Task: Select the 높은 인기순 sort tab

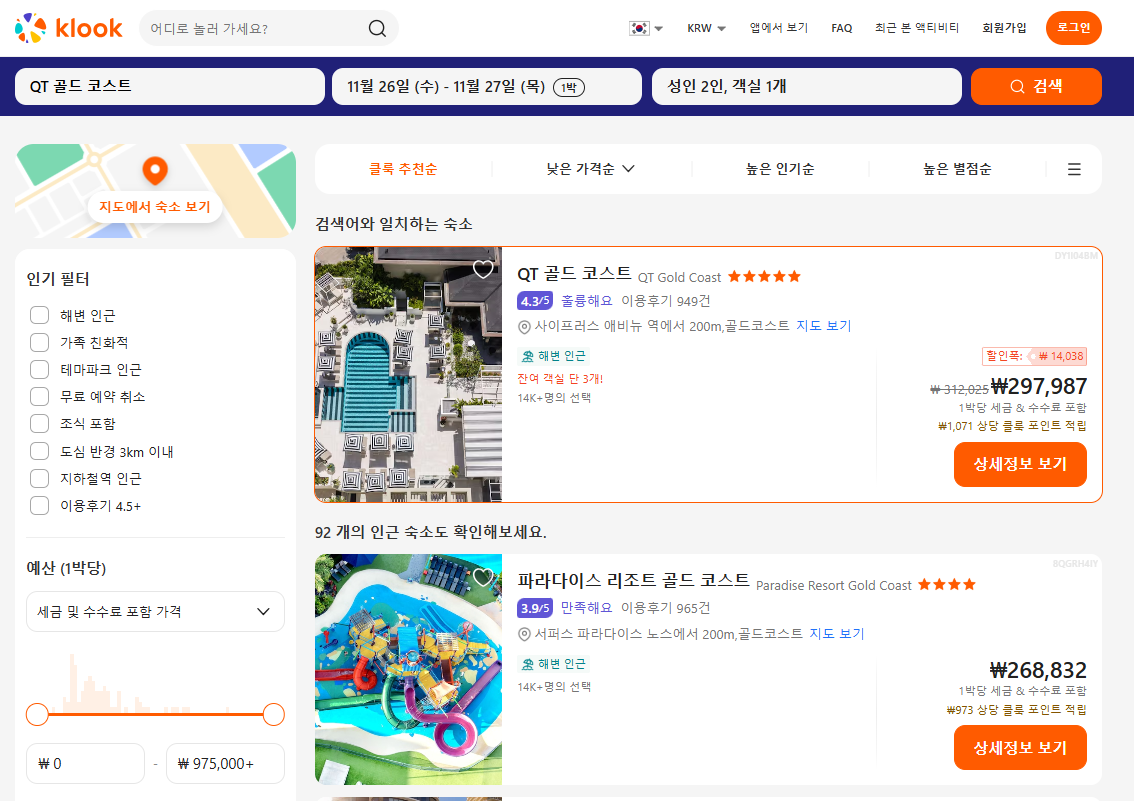Action: click(780, 168)
